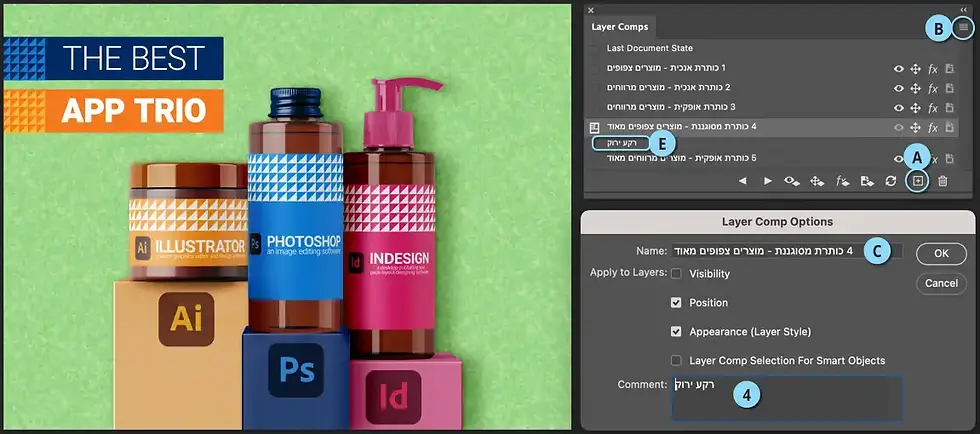Apply the next layer comp
This screenshot has height=434, width=980.
click(x=768, y=181)
